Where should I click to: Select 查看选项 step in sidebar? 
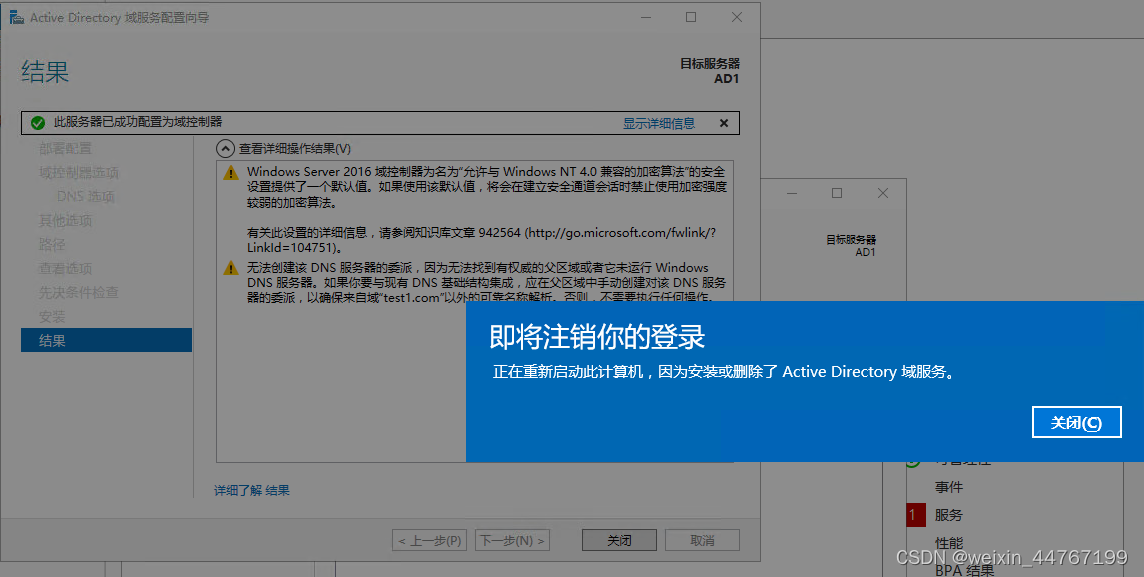tap(65, 268)
